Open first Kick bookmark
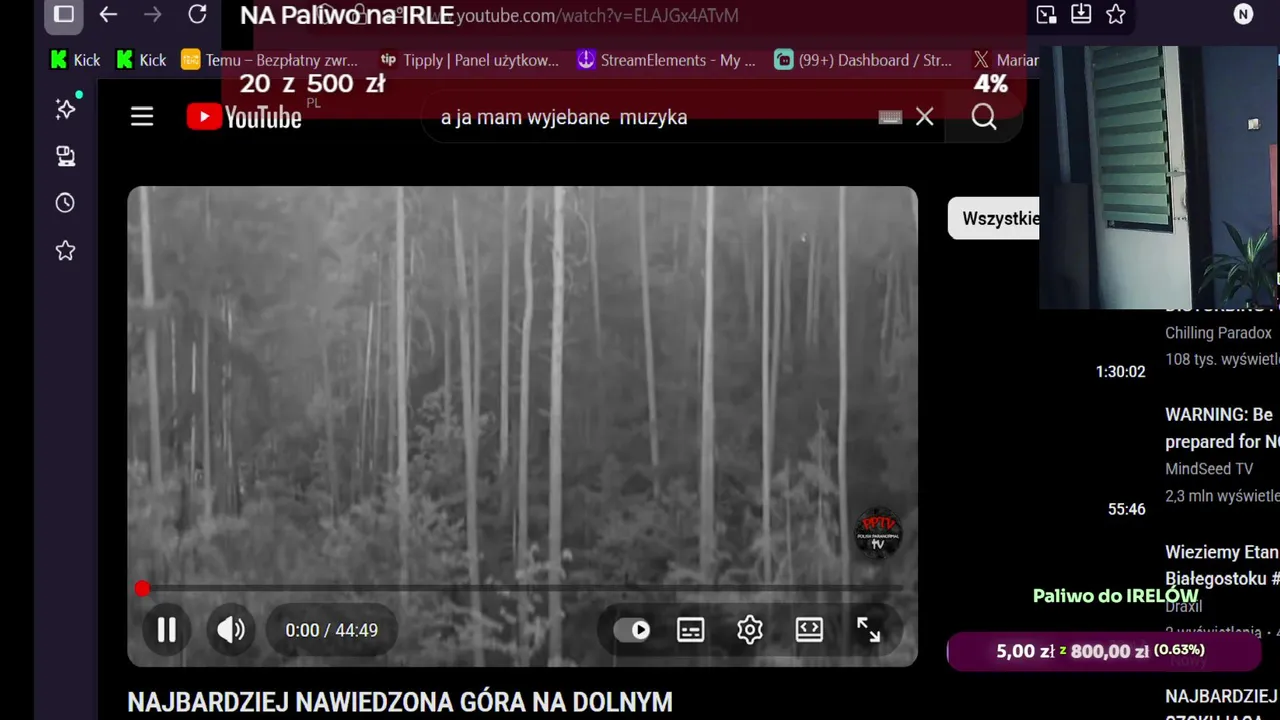 click(75, 60)
